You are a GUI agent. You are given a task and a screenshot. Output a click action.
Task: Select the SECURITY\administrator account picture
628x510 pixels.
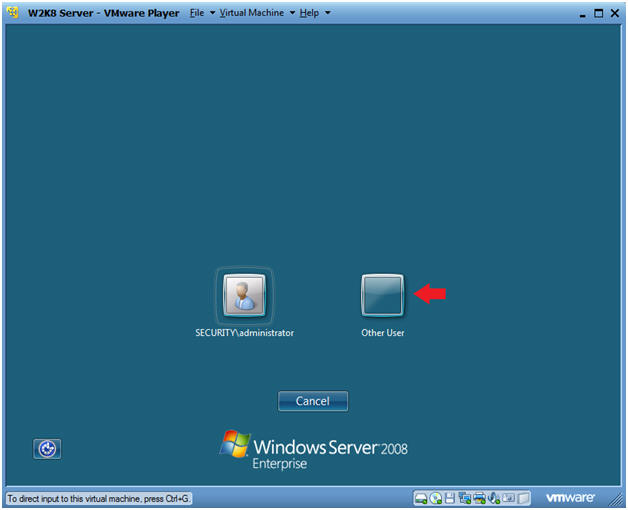pyautogui.click(x=244, y=295)
